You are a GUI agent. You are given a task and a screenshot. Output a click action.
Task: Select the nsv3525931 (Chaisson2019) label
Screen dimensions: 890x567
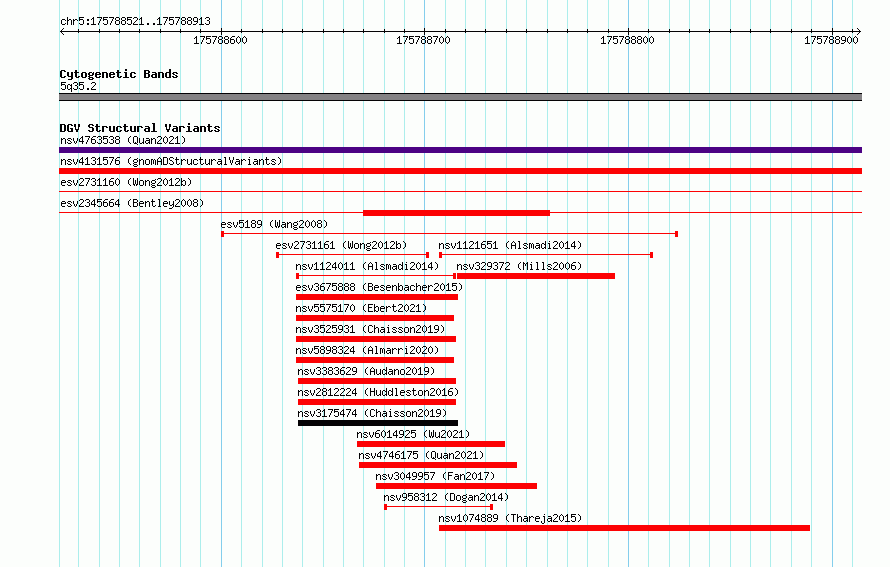point(370,329)
